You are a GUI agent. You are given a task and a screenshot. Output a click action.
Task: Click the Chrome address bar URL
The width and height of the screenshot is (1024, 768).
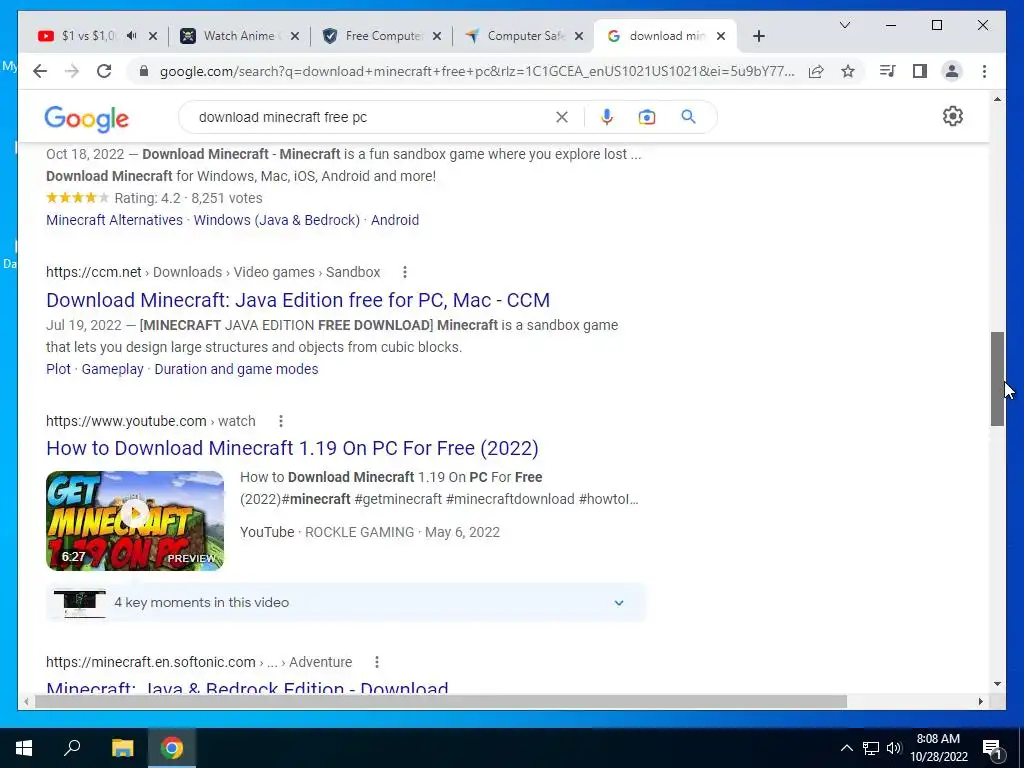[477, 71]
